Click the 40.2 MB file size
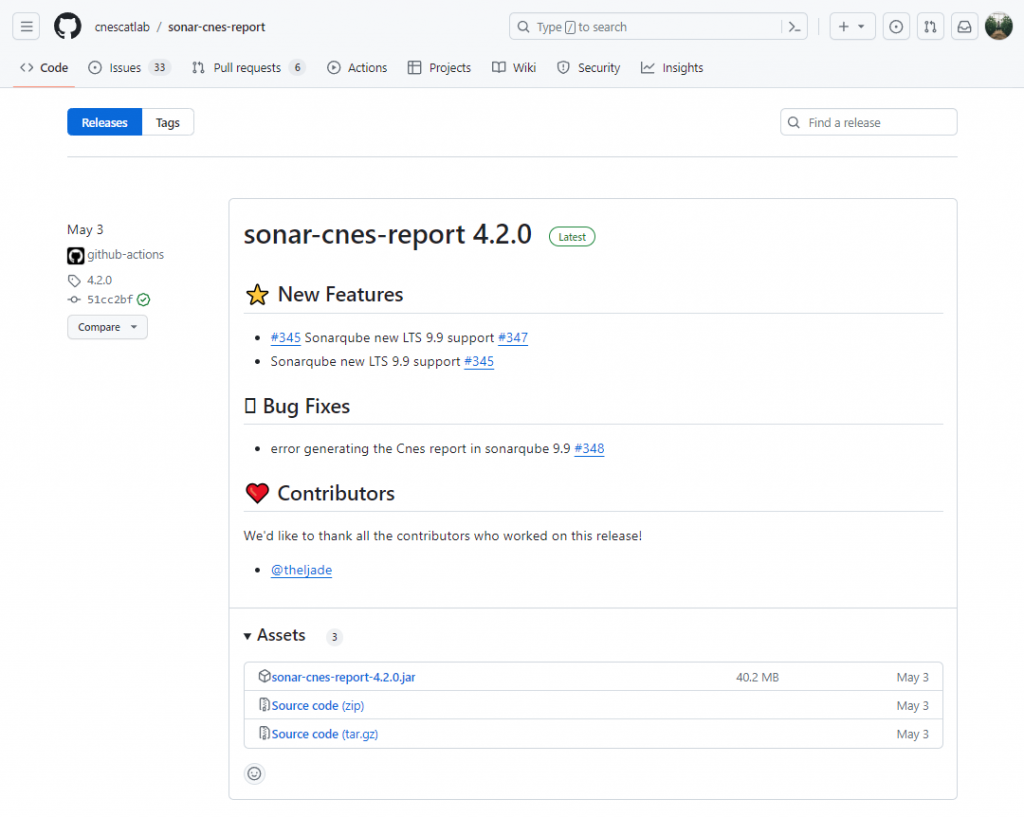The width and height of the screenshot is (1024, 817). pos(758,677)
